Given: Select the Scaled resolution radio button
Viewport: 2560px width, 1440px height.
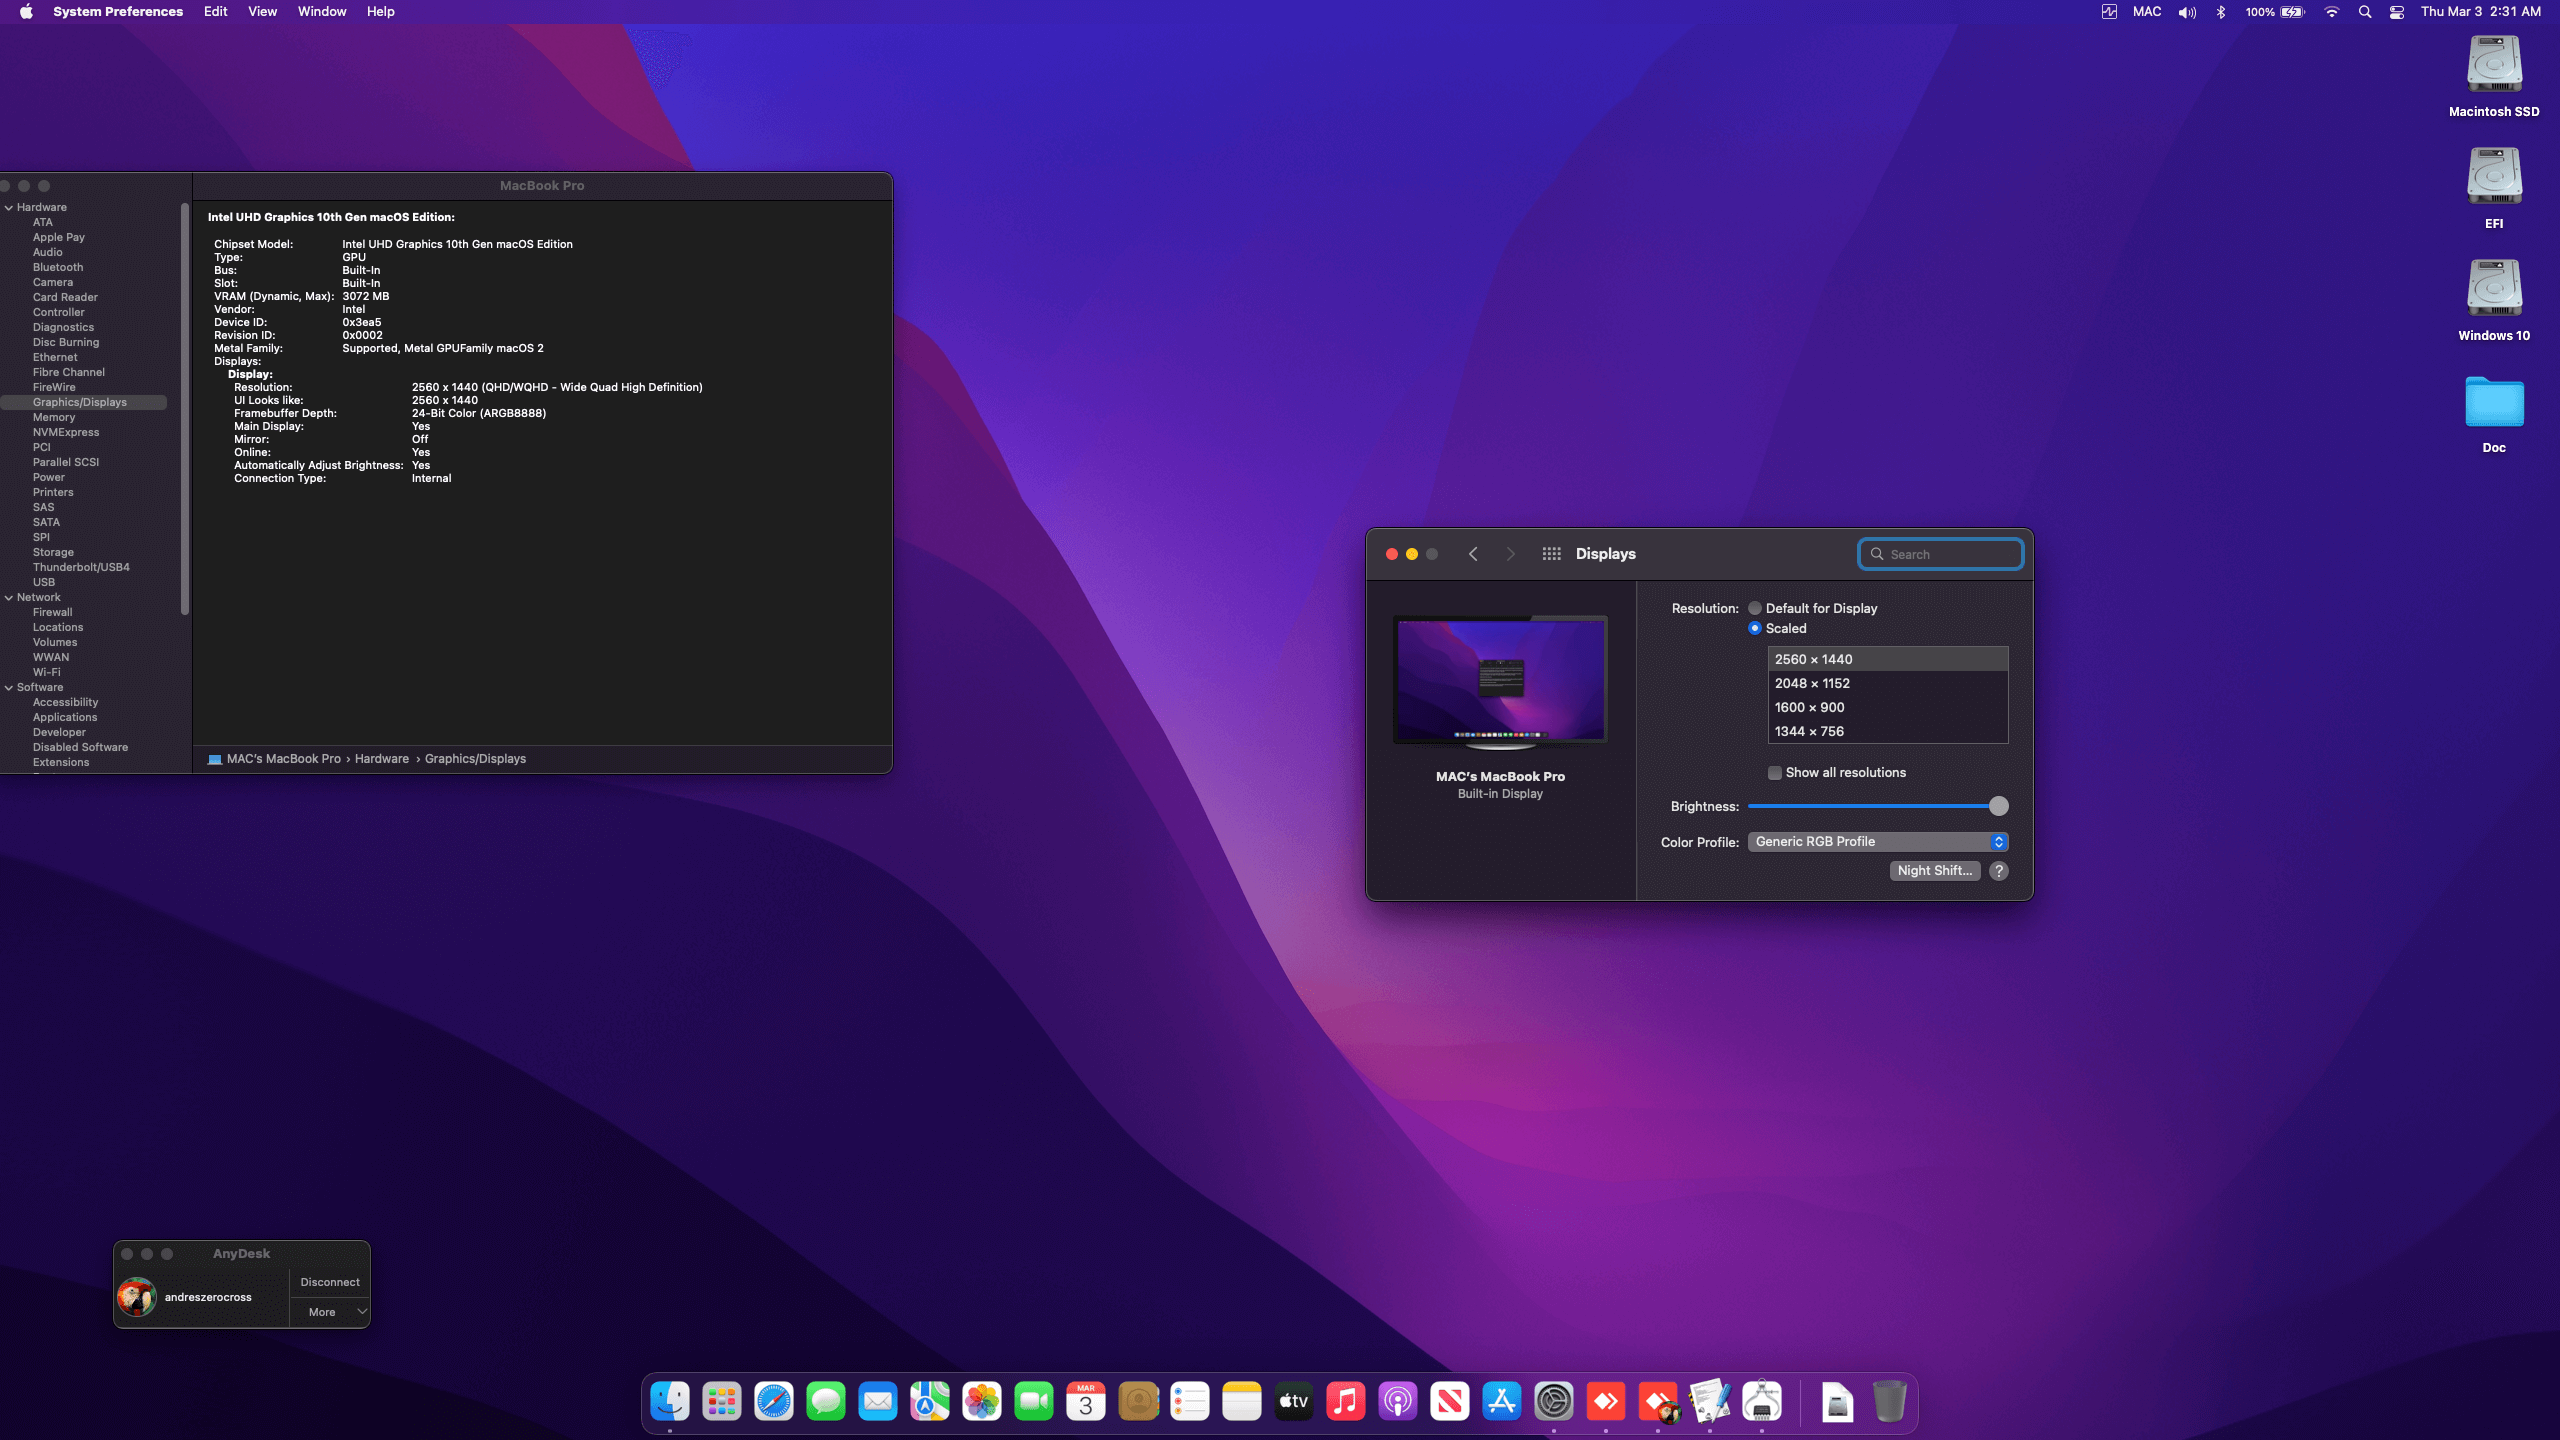Looking at the screenshot, I should pos(1755,628).
